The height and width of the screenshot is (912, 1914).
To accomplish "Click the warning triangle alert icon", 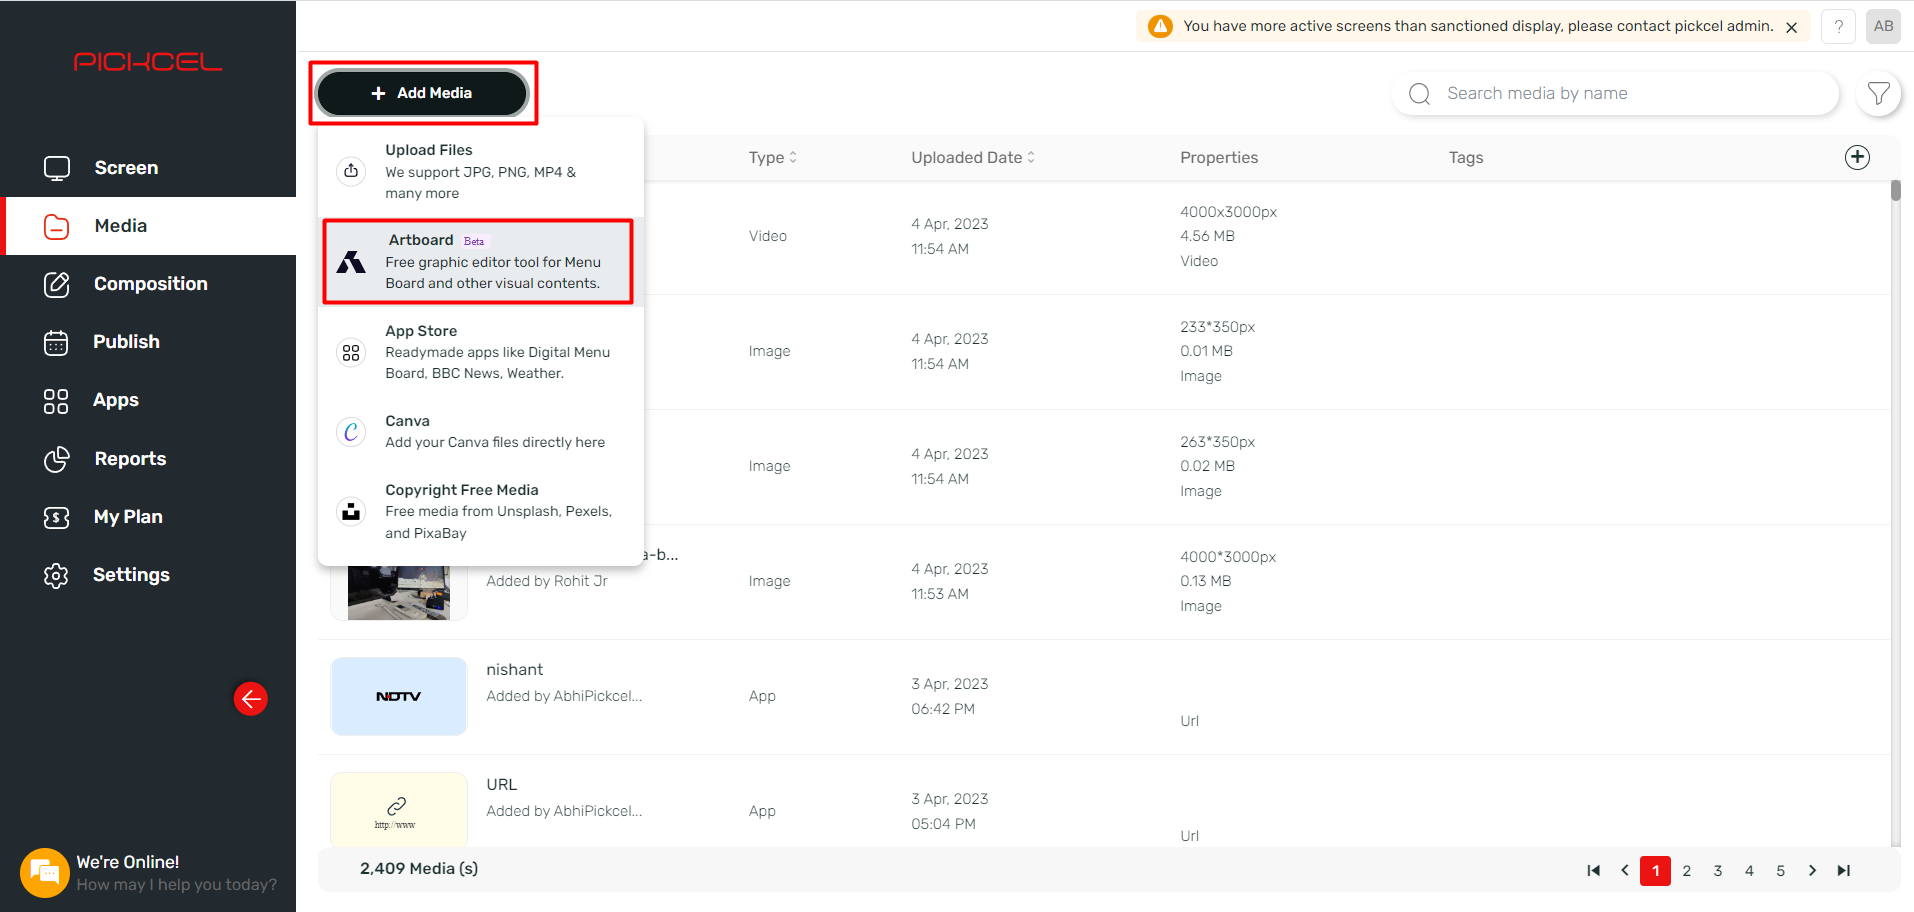I will (x=1160, y=26).
